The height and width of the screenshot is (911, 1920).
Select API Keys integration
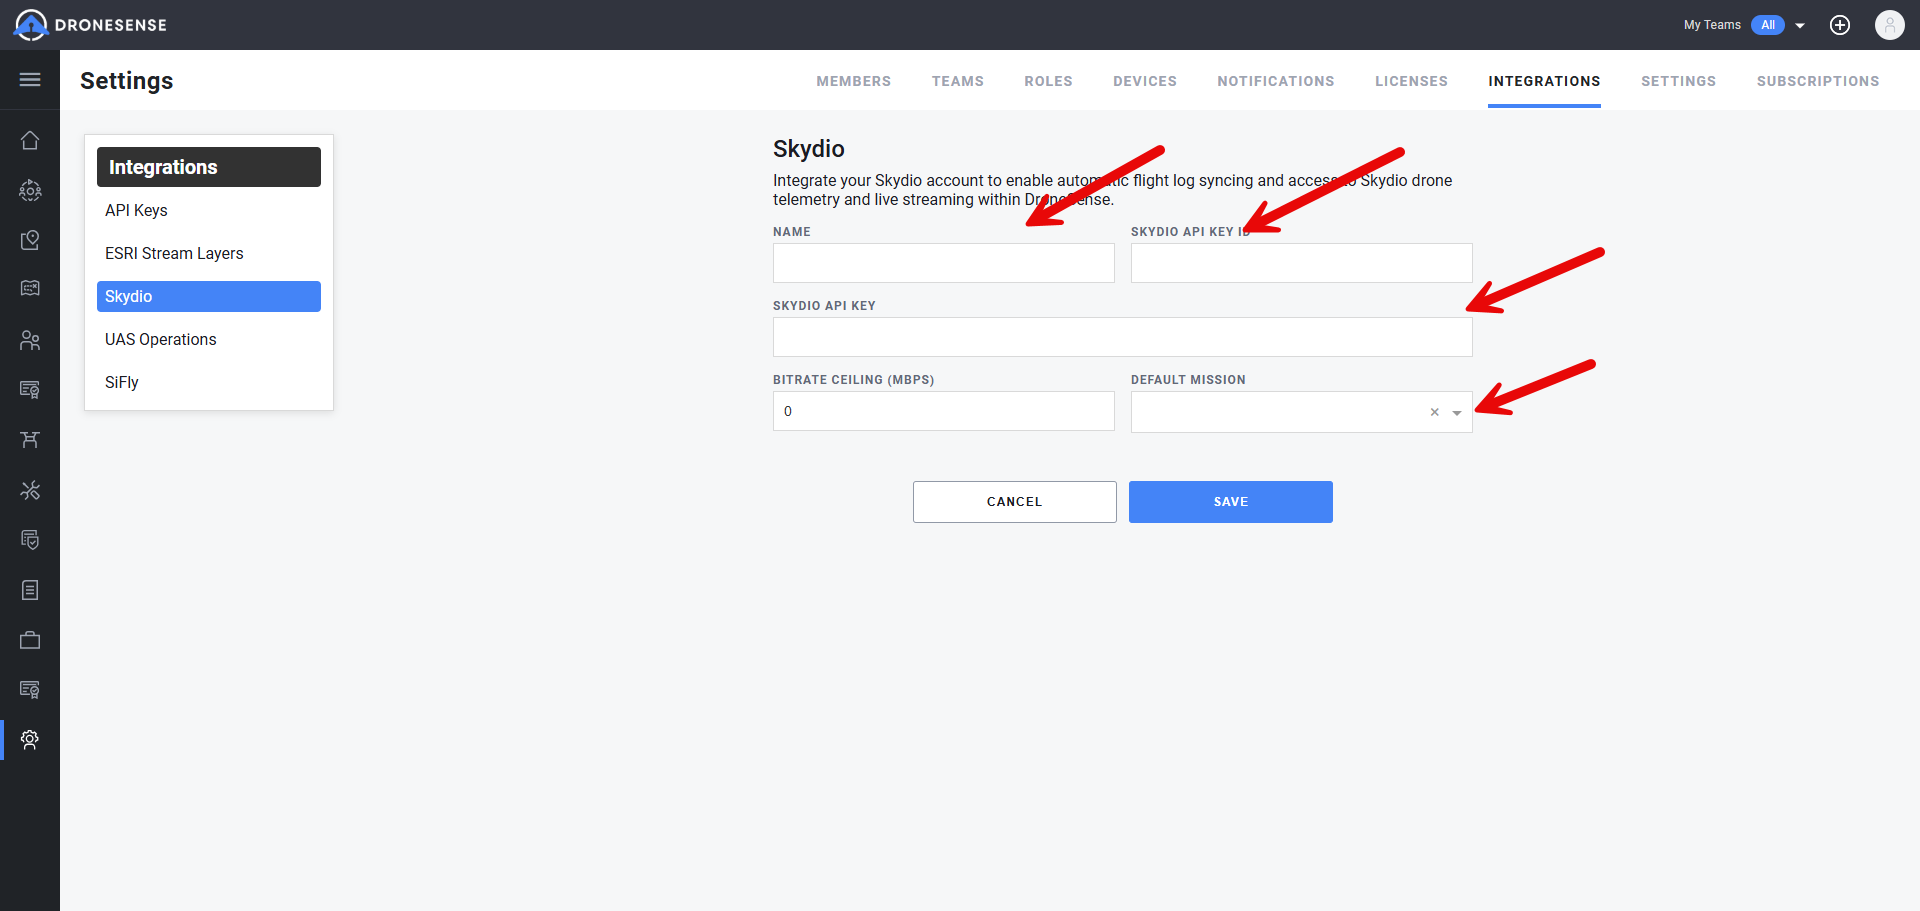(x=209, y=210)
